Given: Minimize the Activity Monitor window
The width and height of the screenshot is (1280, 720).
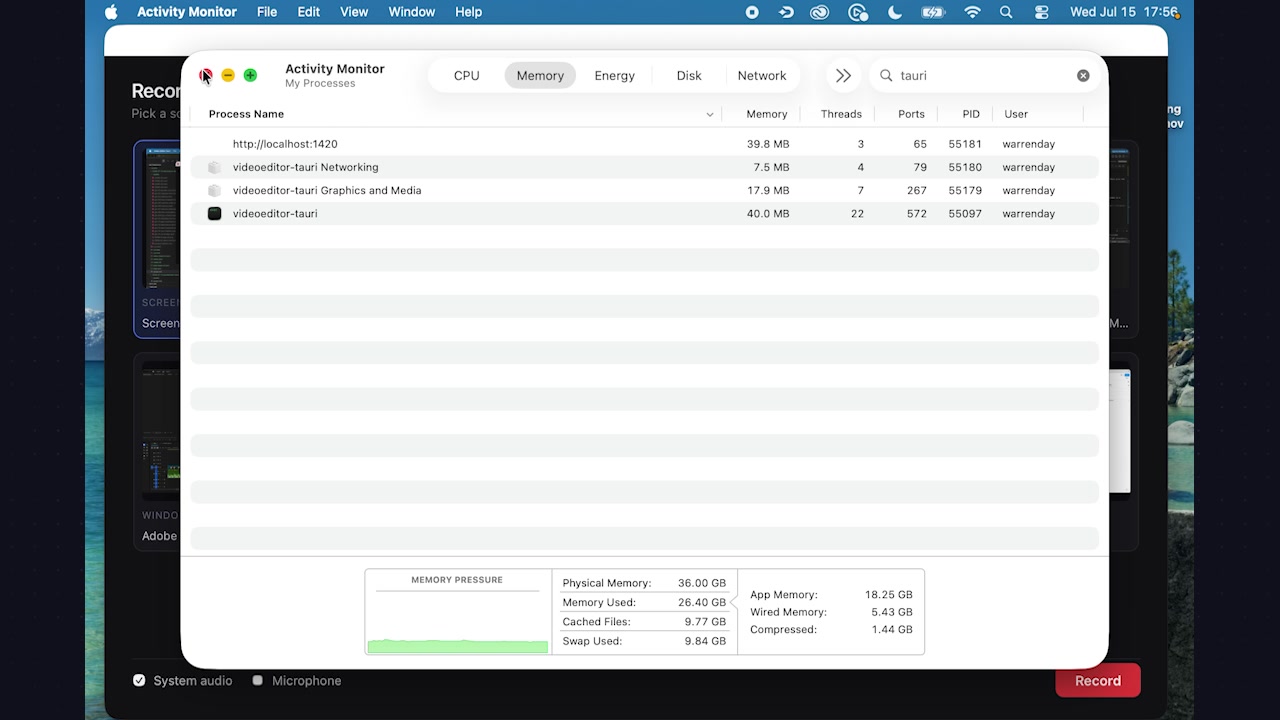Looking at the screenshot, I should point(228,75).
